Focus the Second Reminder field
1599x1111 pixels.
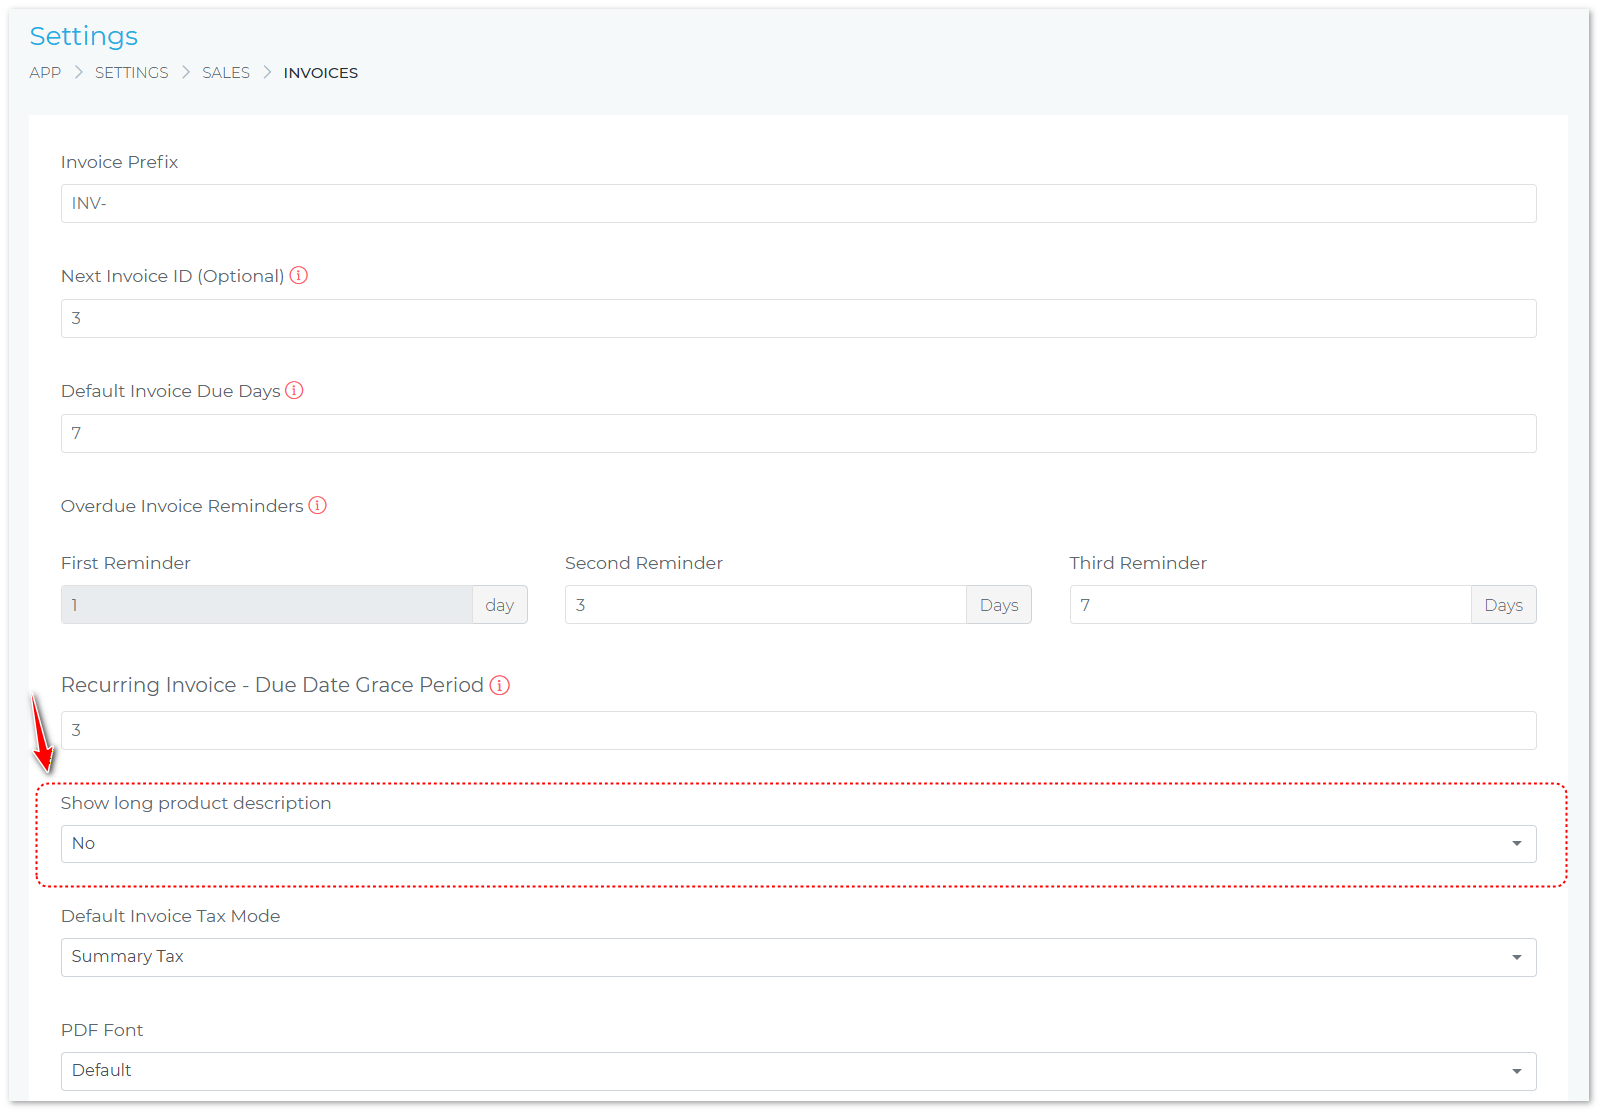coord(766,605)
